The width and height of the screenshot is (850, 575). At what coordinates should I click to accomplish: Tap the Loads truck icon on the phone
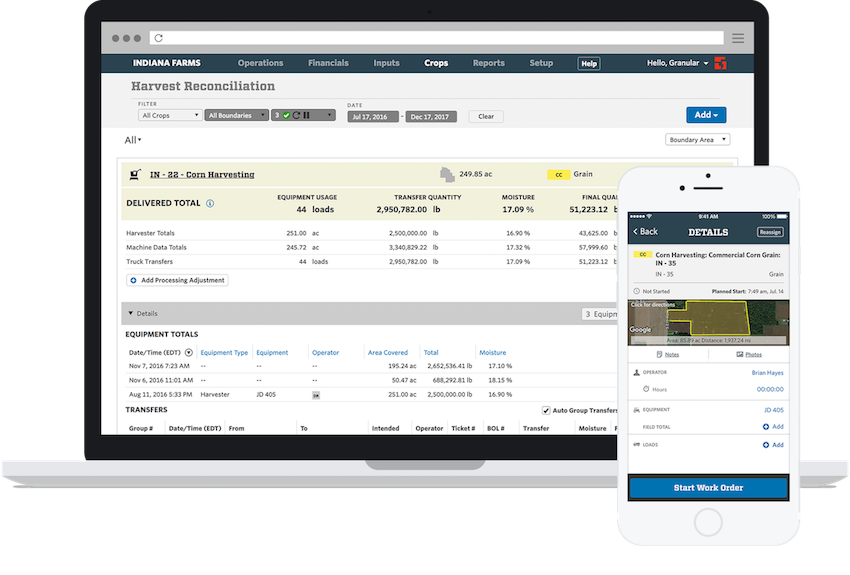(636, 444)
